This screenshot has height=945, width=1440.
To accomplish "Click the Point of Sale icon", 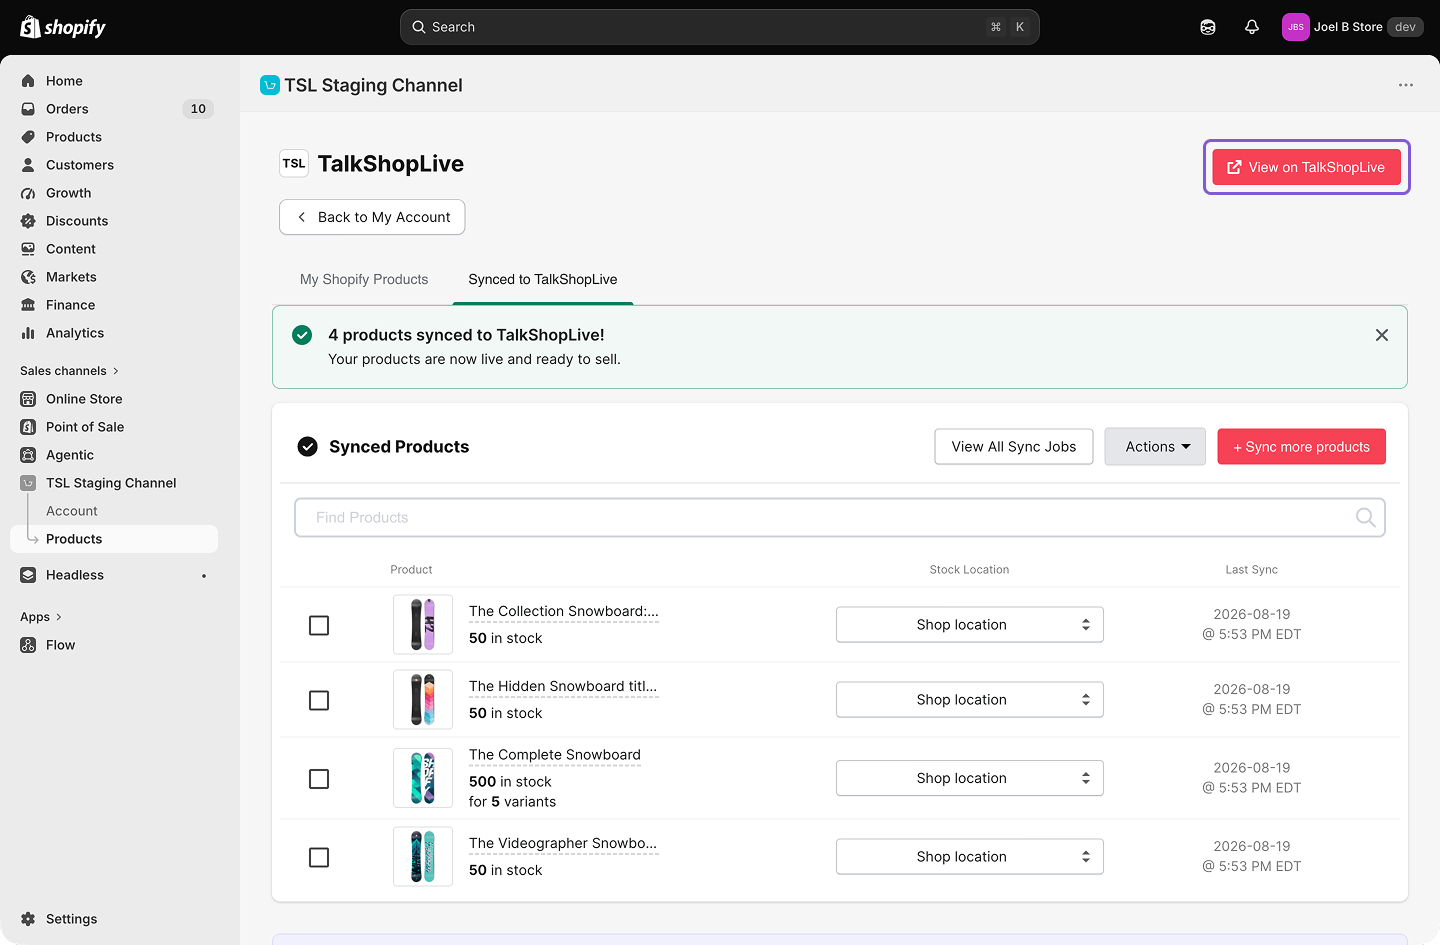I will point(28,427).
